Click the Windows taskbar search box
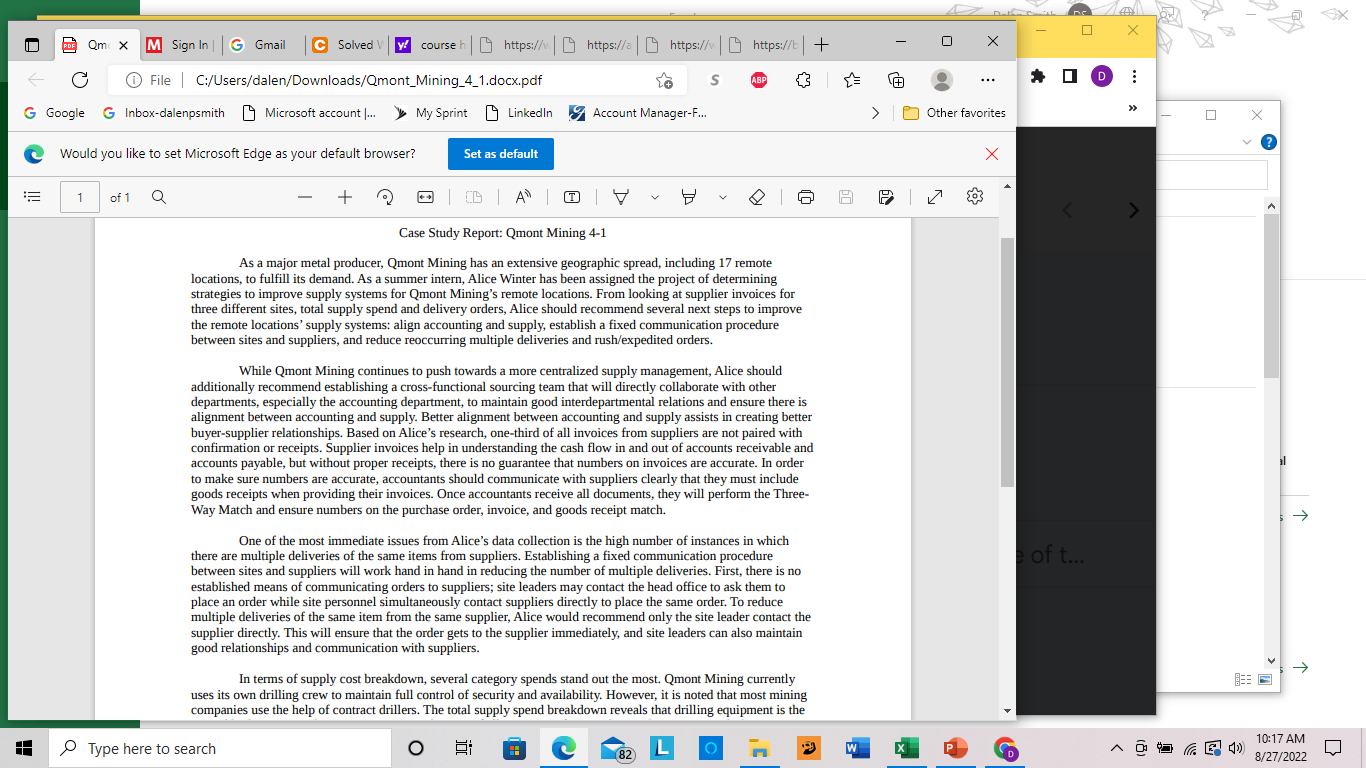The width and height of the screenshot is (1366, 768). click(220, 748)
